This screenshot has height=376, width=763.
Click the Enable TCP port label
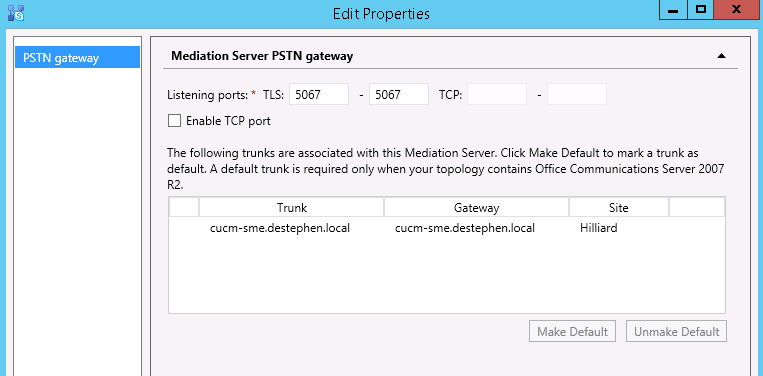pos(228,121)
